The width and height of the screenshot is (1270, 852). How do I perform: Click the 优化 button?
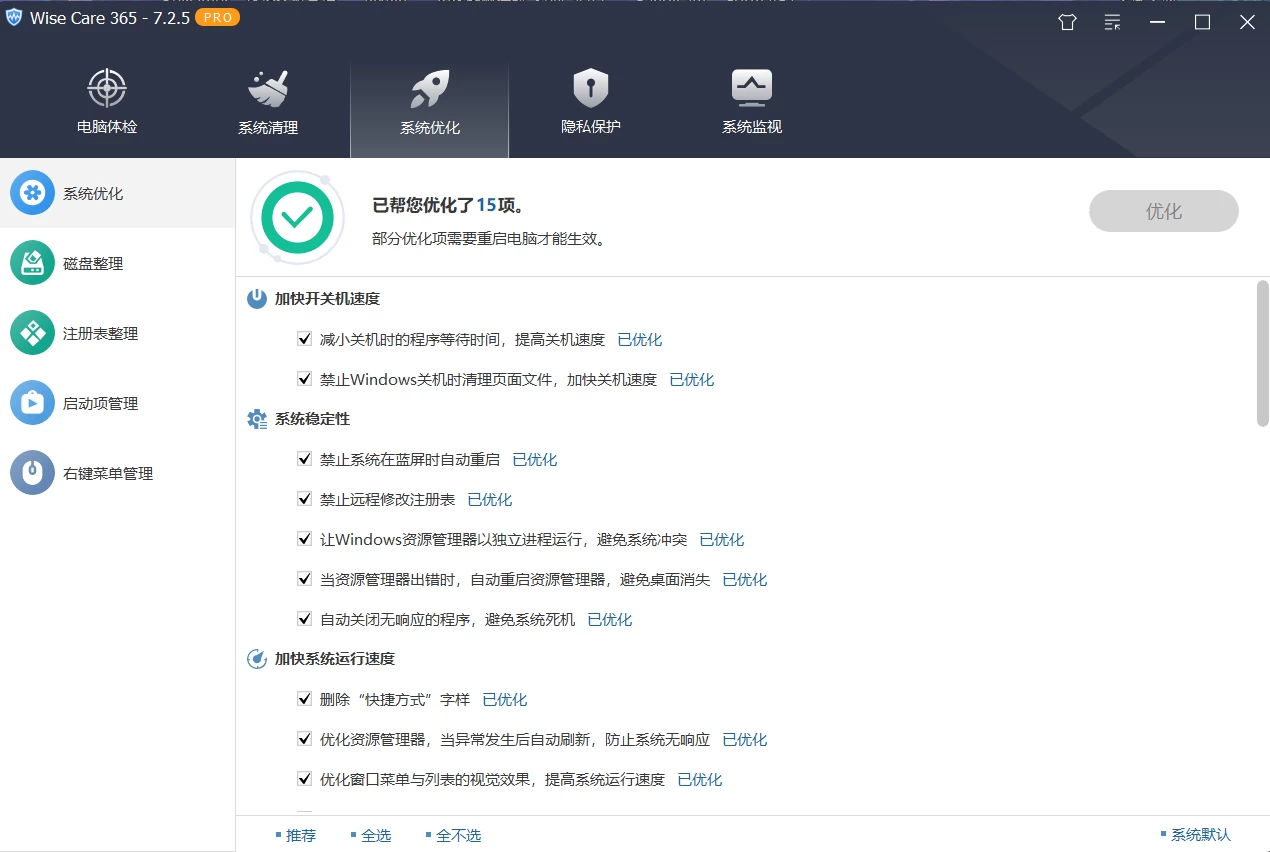[1163, 211]
